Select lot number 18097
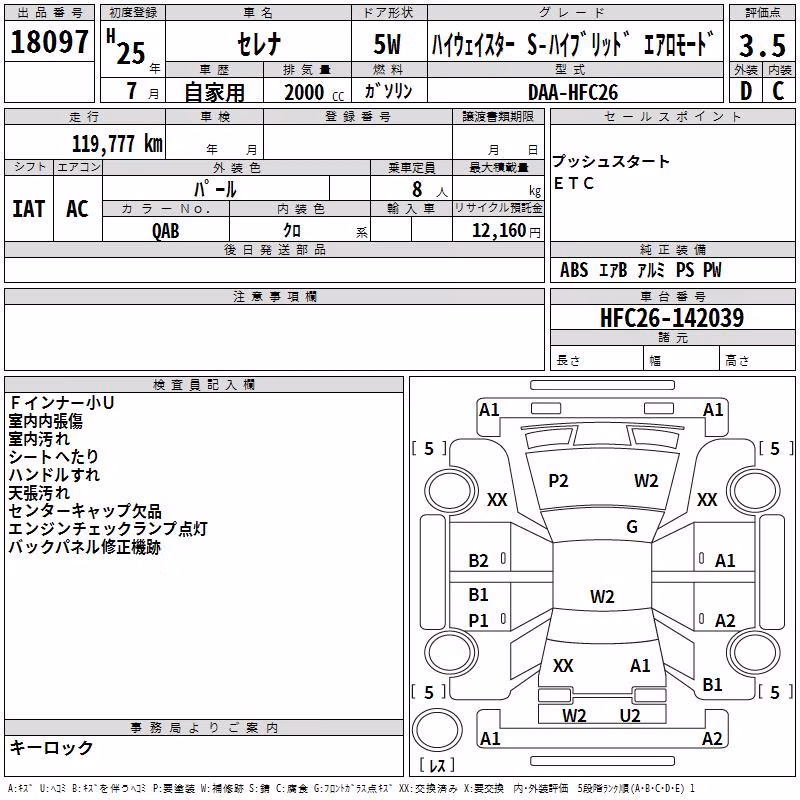800x800 pixels. click(x=49, y=42)
